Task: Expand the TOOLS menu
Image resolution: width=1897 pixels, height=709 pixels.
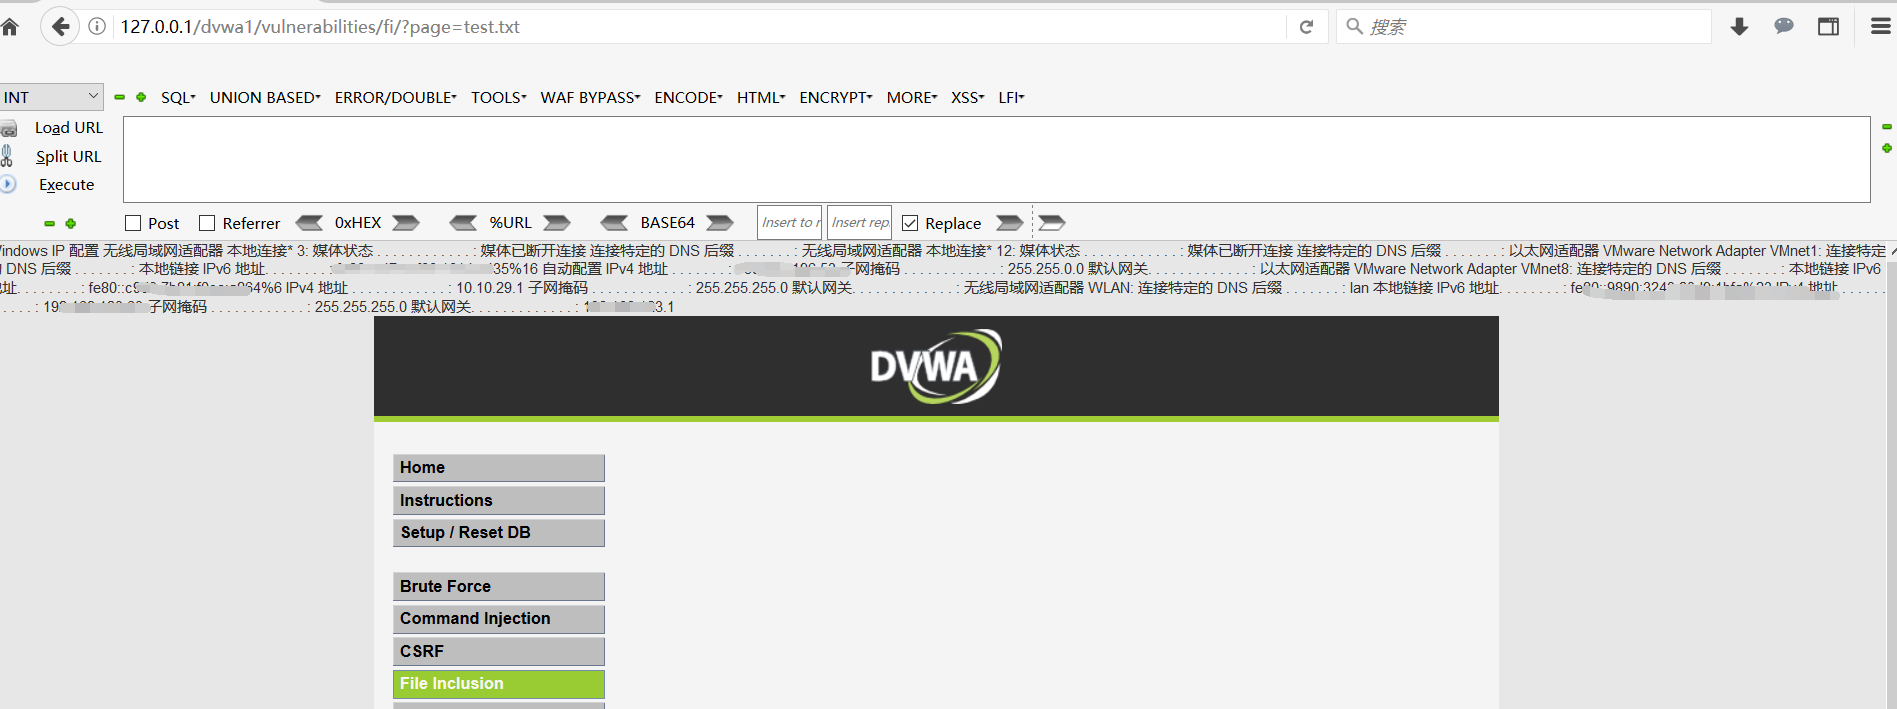Action: (499, 97)
